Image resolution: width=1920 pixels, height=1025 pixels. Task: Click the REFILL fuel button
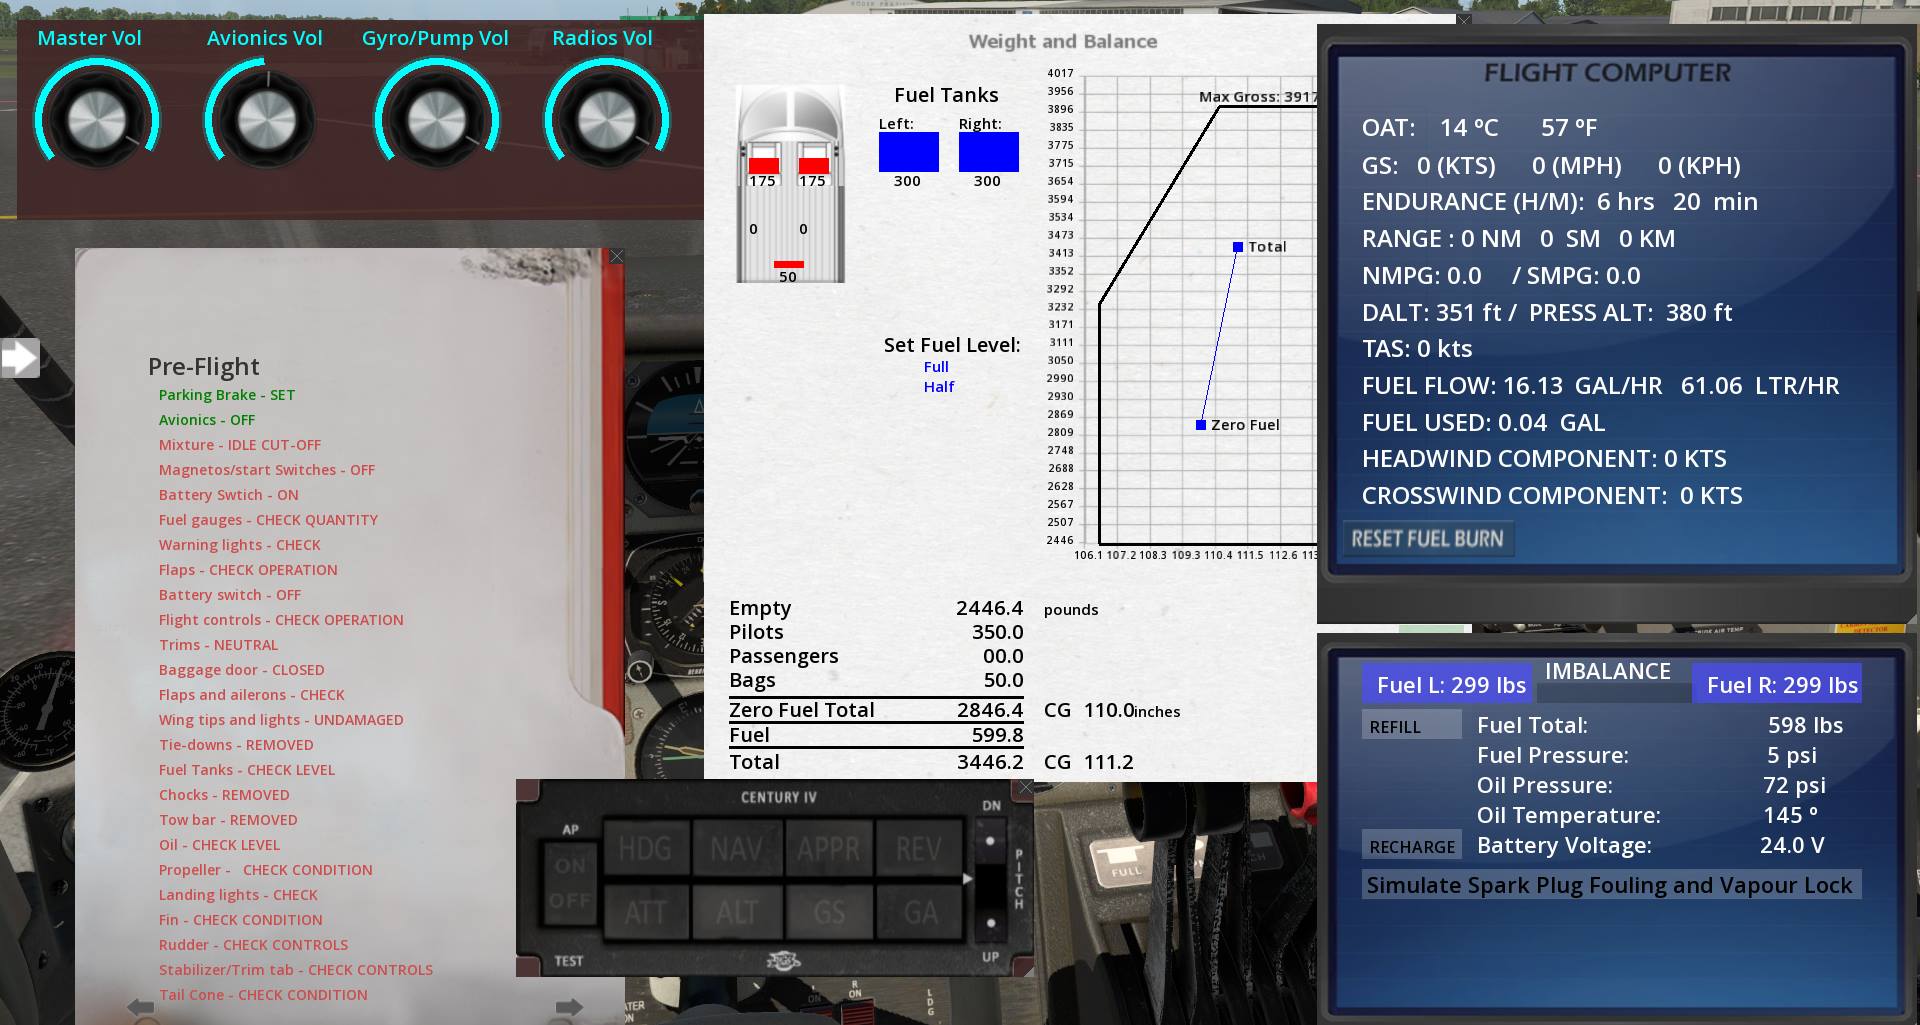1412,726
